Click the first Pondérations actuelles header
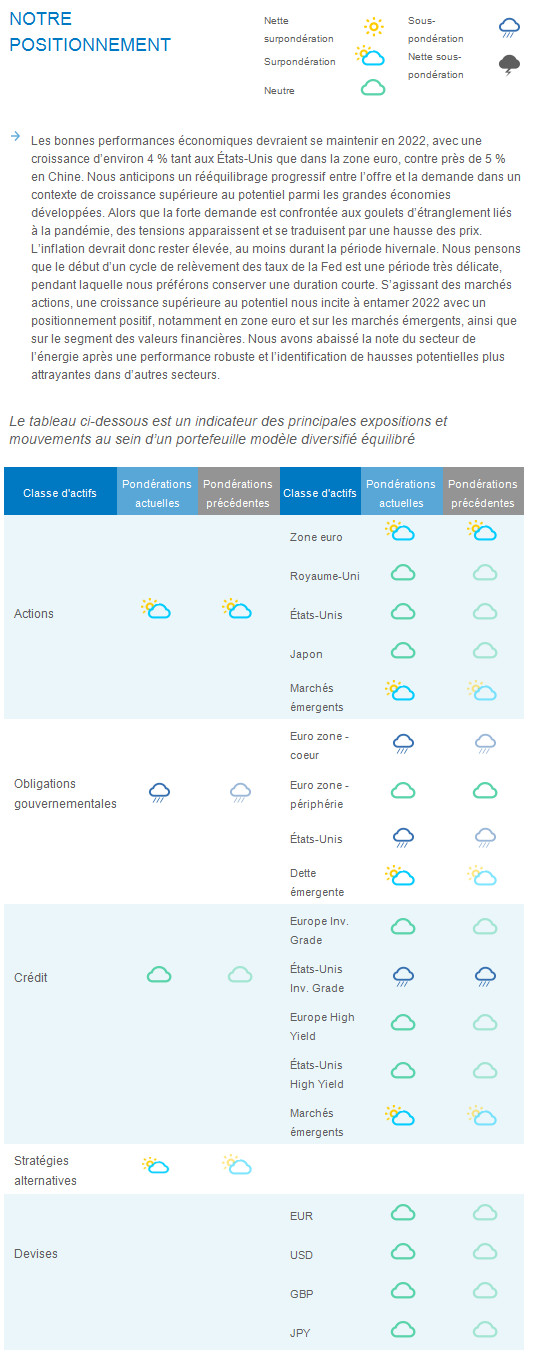Viewport: 542px width, 1359px height. [157, 493]
